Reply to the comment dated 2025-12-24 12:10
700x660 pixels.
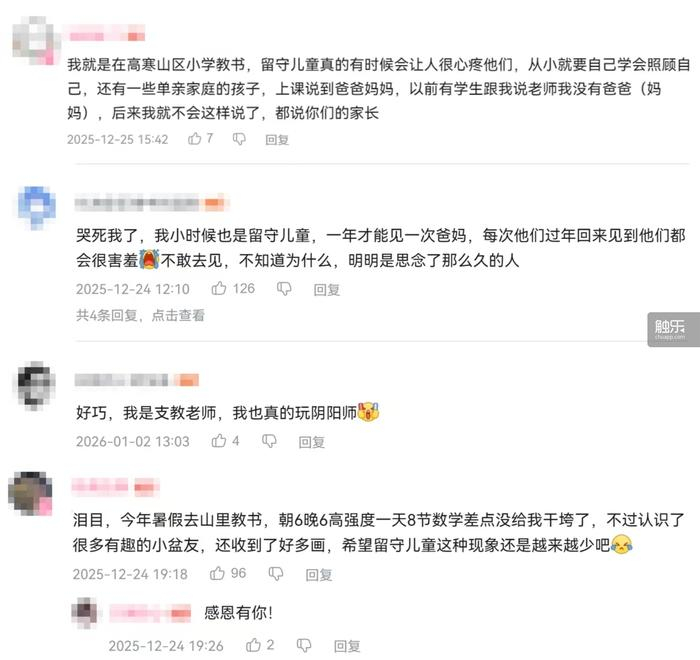(327, 290)
